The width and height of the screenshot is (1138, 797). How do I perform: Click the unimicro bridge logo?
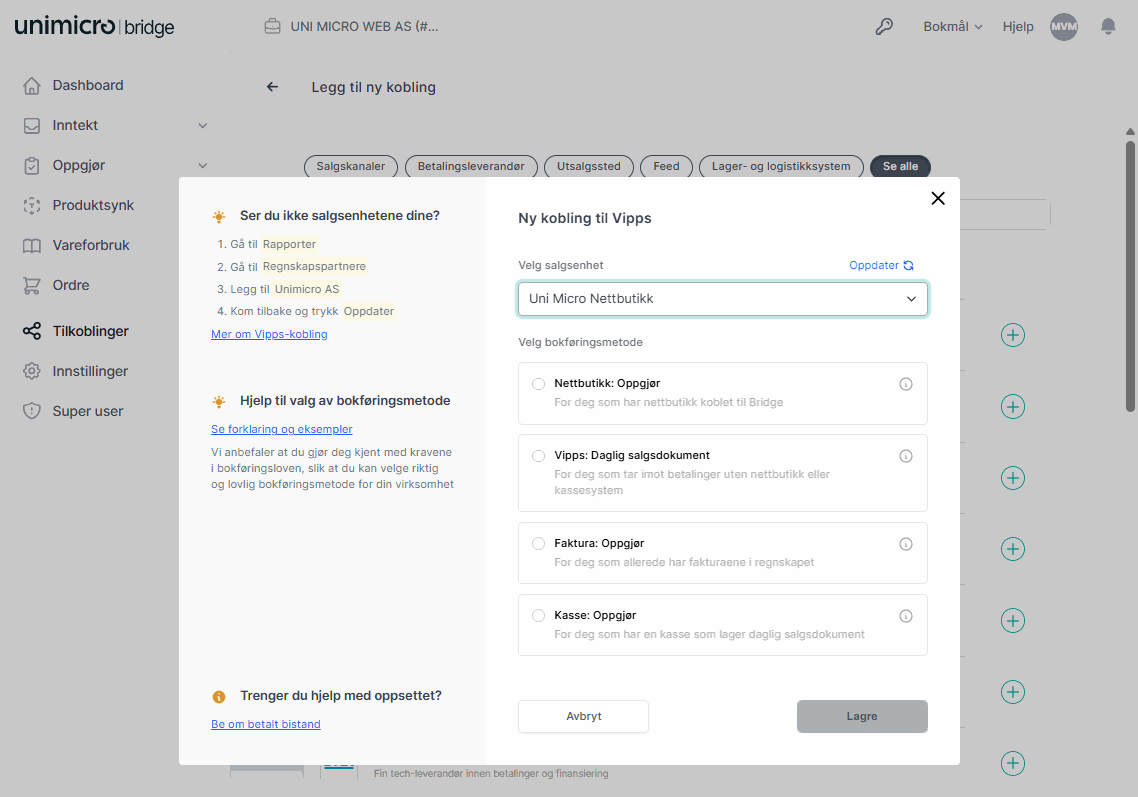(94, 27)
